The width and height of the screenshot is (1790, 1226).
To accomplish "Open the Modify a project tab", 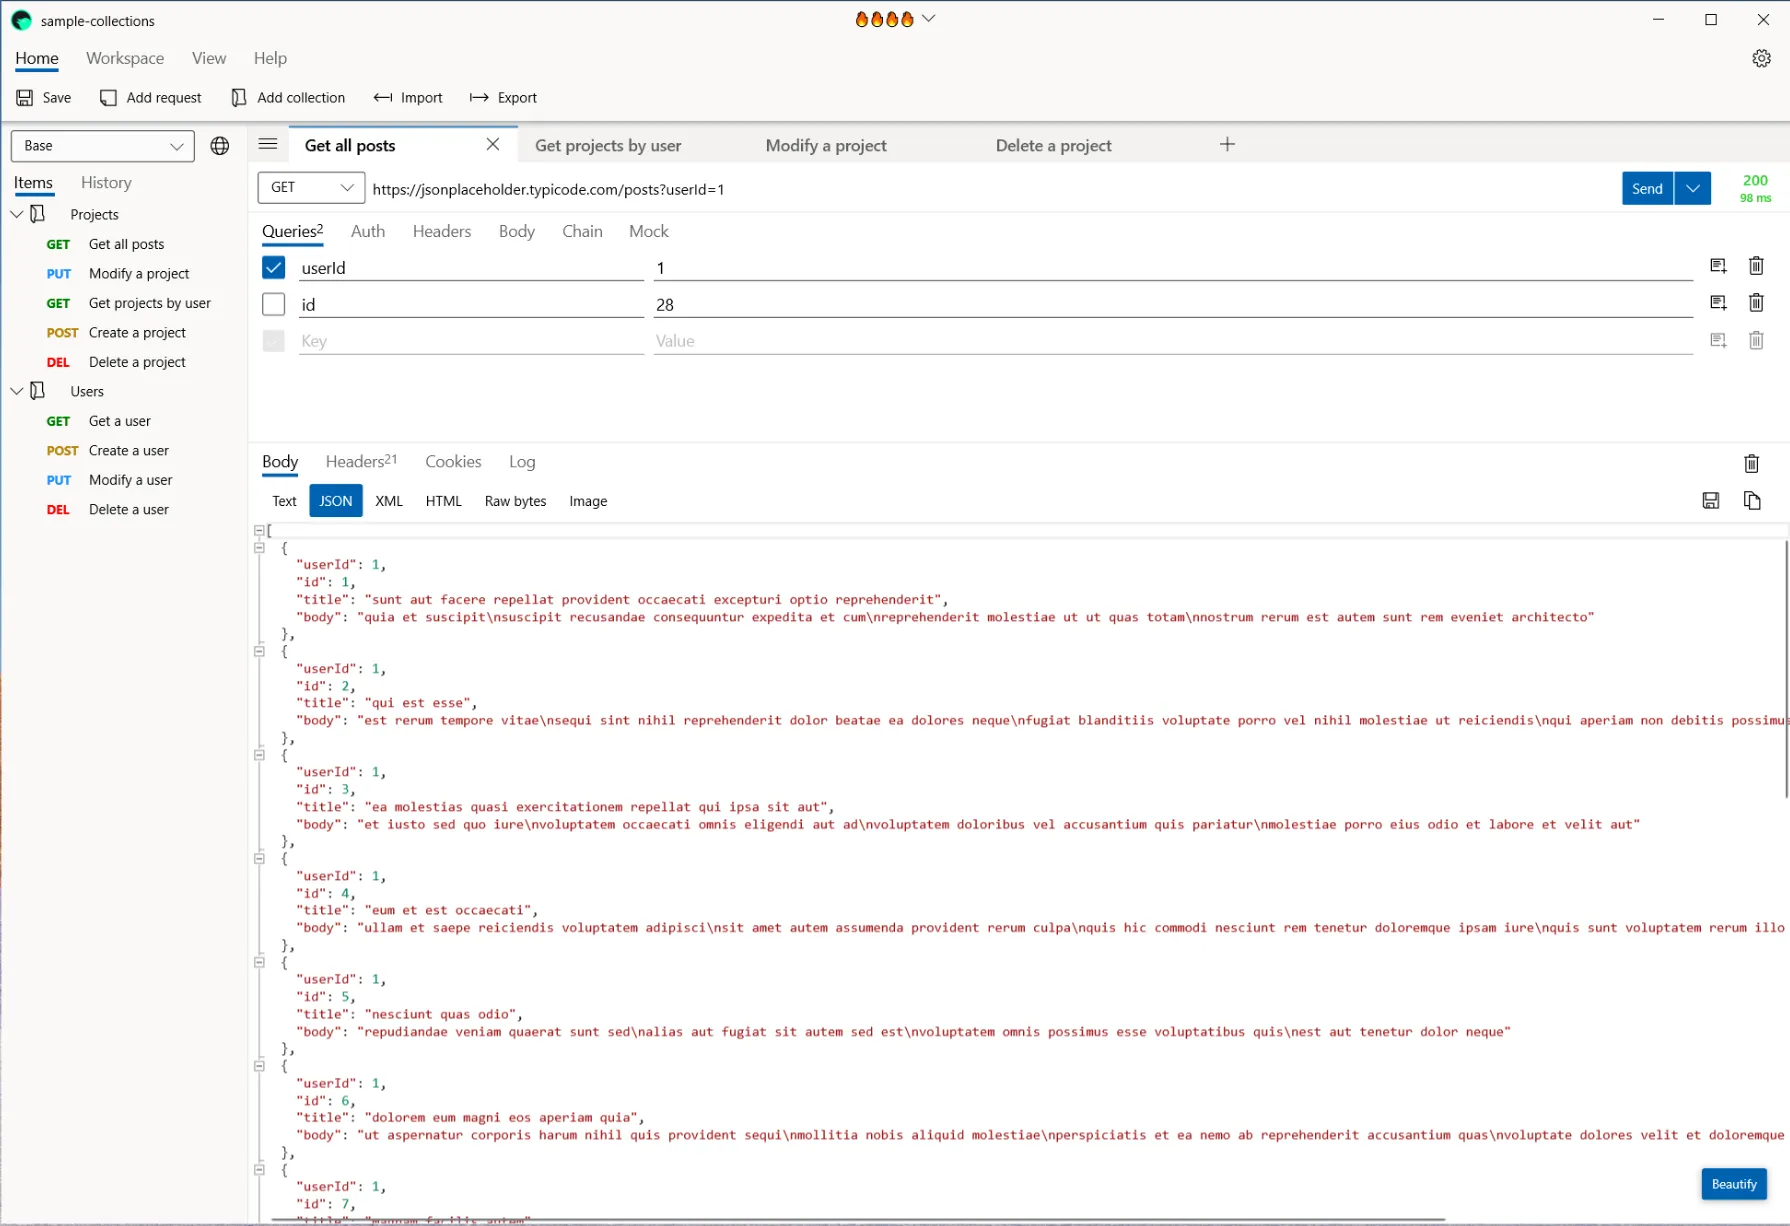I will point(825,145).
